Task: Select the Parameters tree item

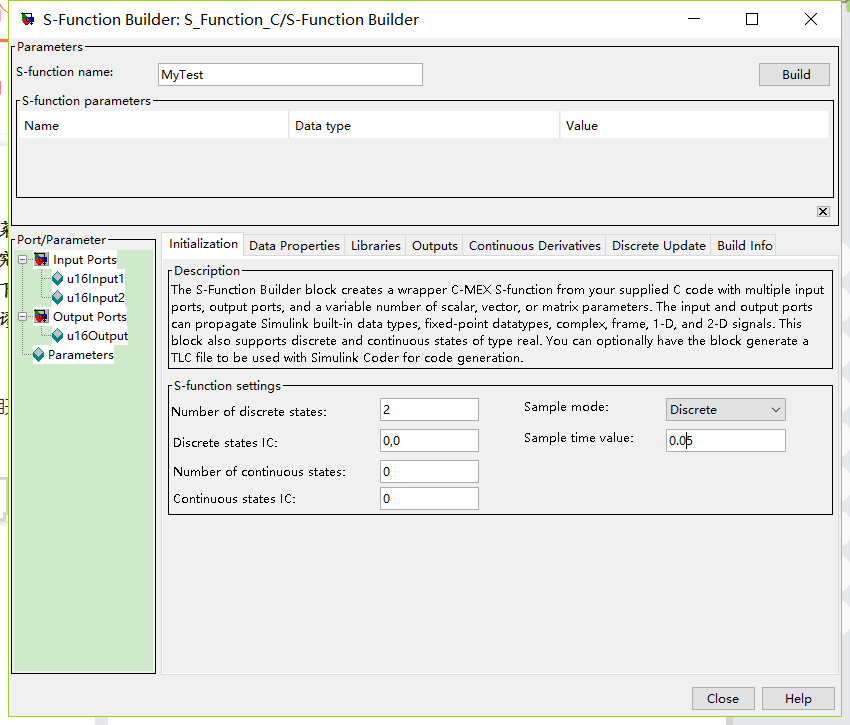Action: [x=81, y=355]
